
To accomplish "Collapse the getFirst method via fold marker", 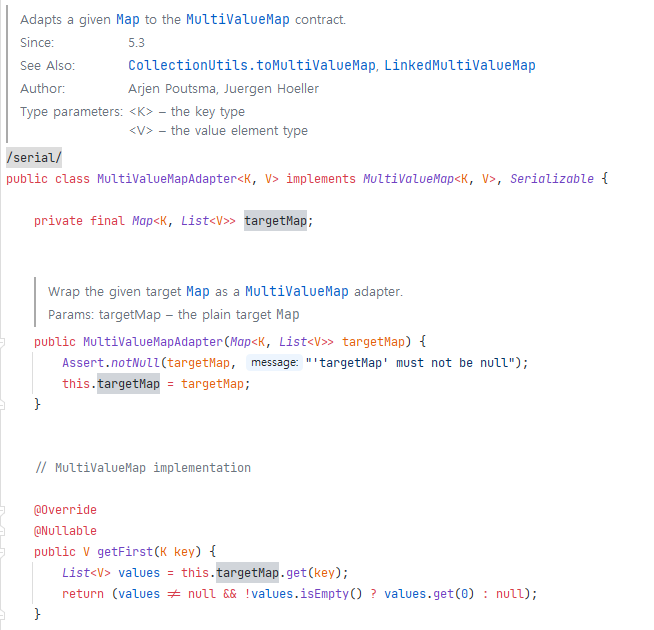I will 2,552.
